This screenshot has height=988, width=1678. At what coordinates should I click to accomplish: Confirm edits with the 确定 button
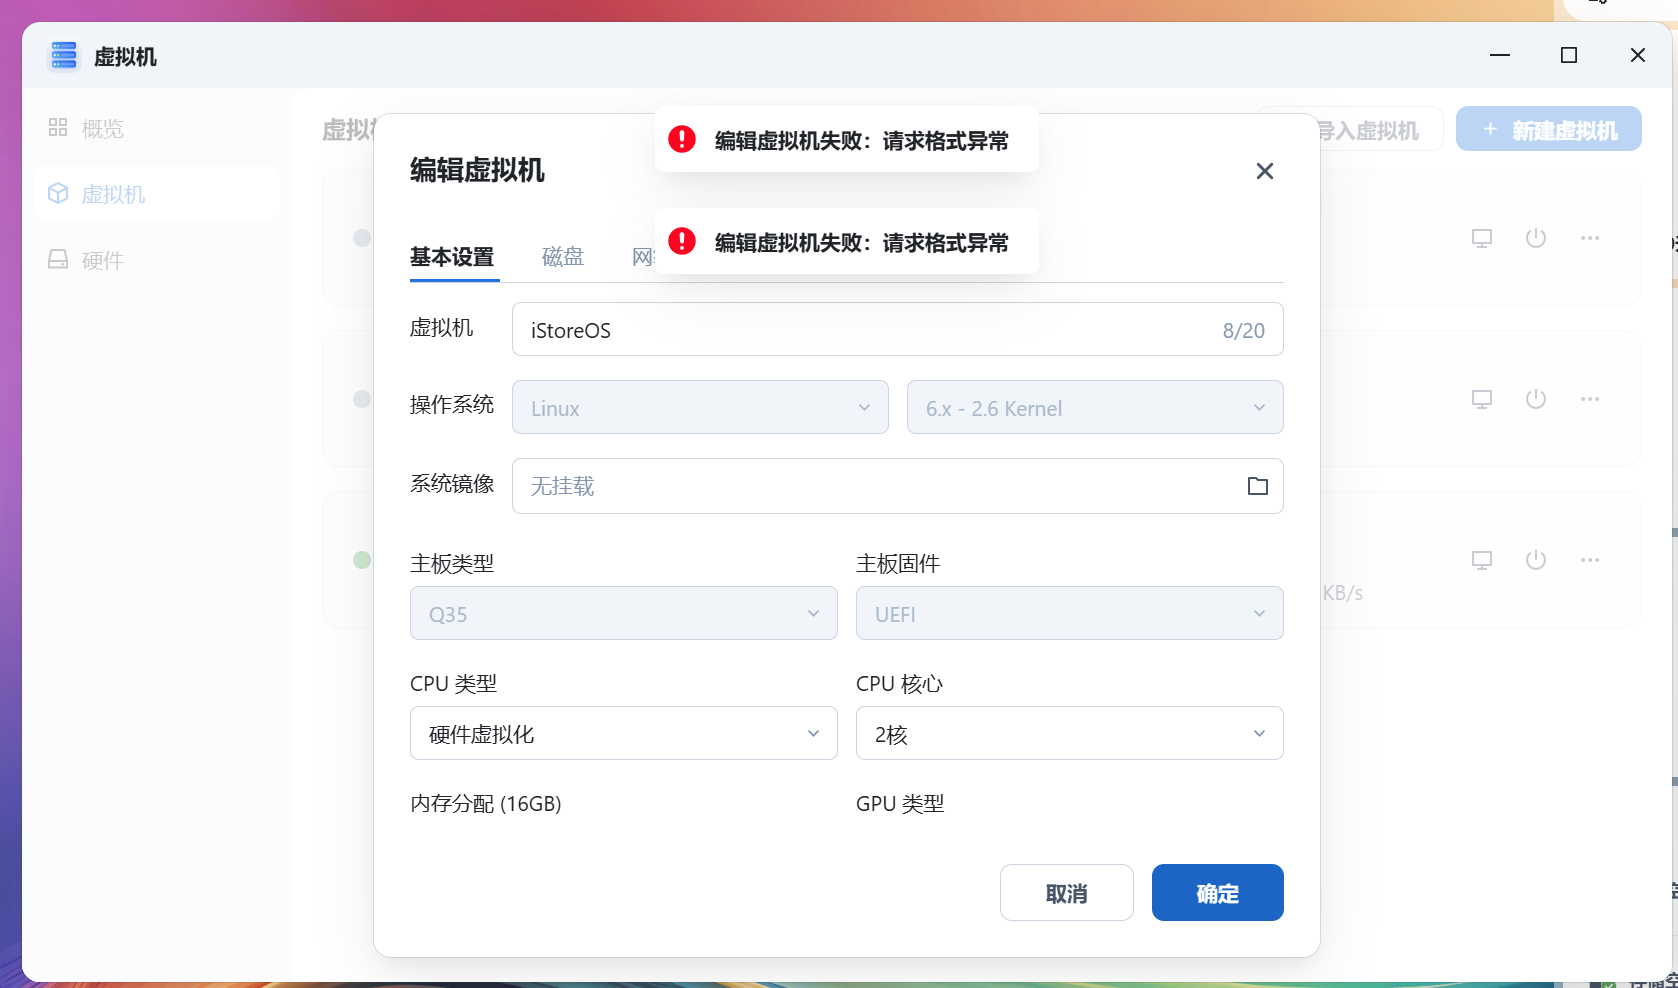click(1217, 892)
